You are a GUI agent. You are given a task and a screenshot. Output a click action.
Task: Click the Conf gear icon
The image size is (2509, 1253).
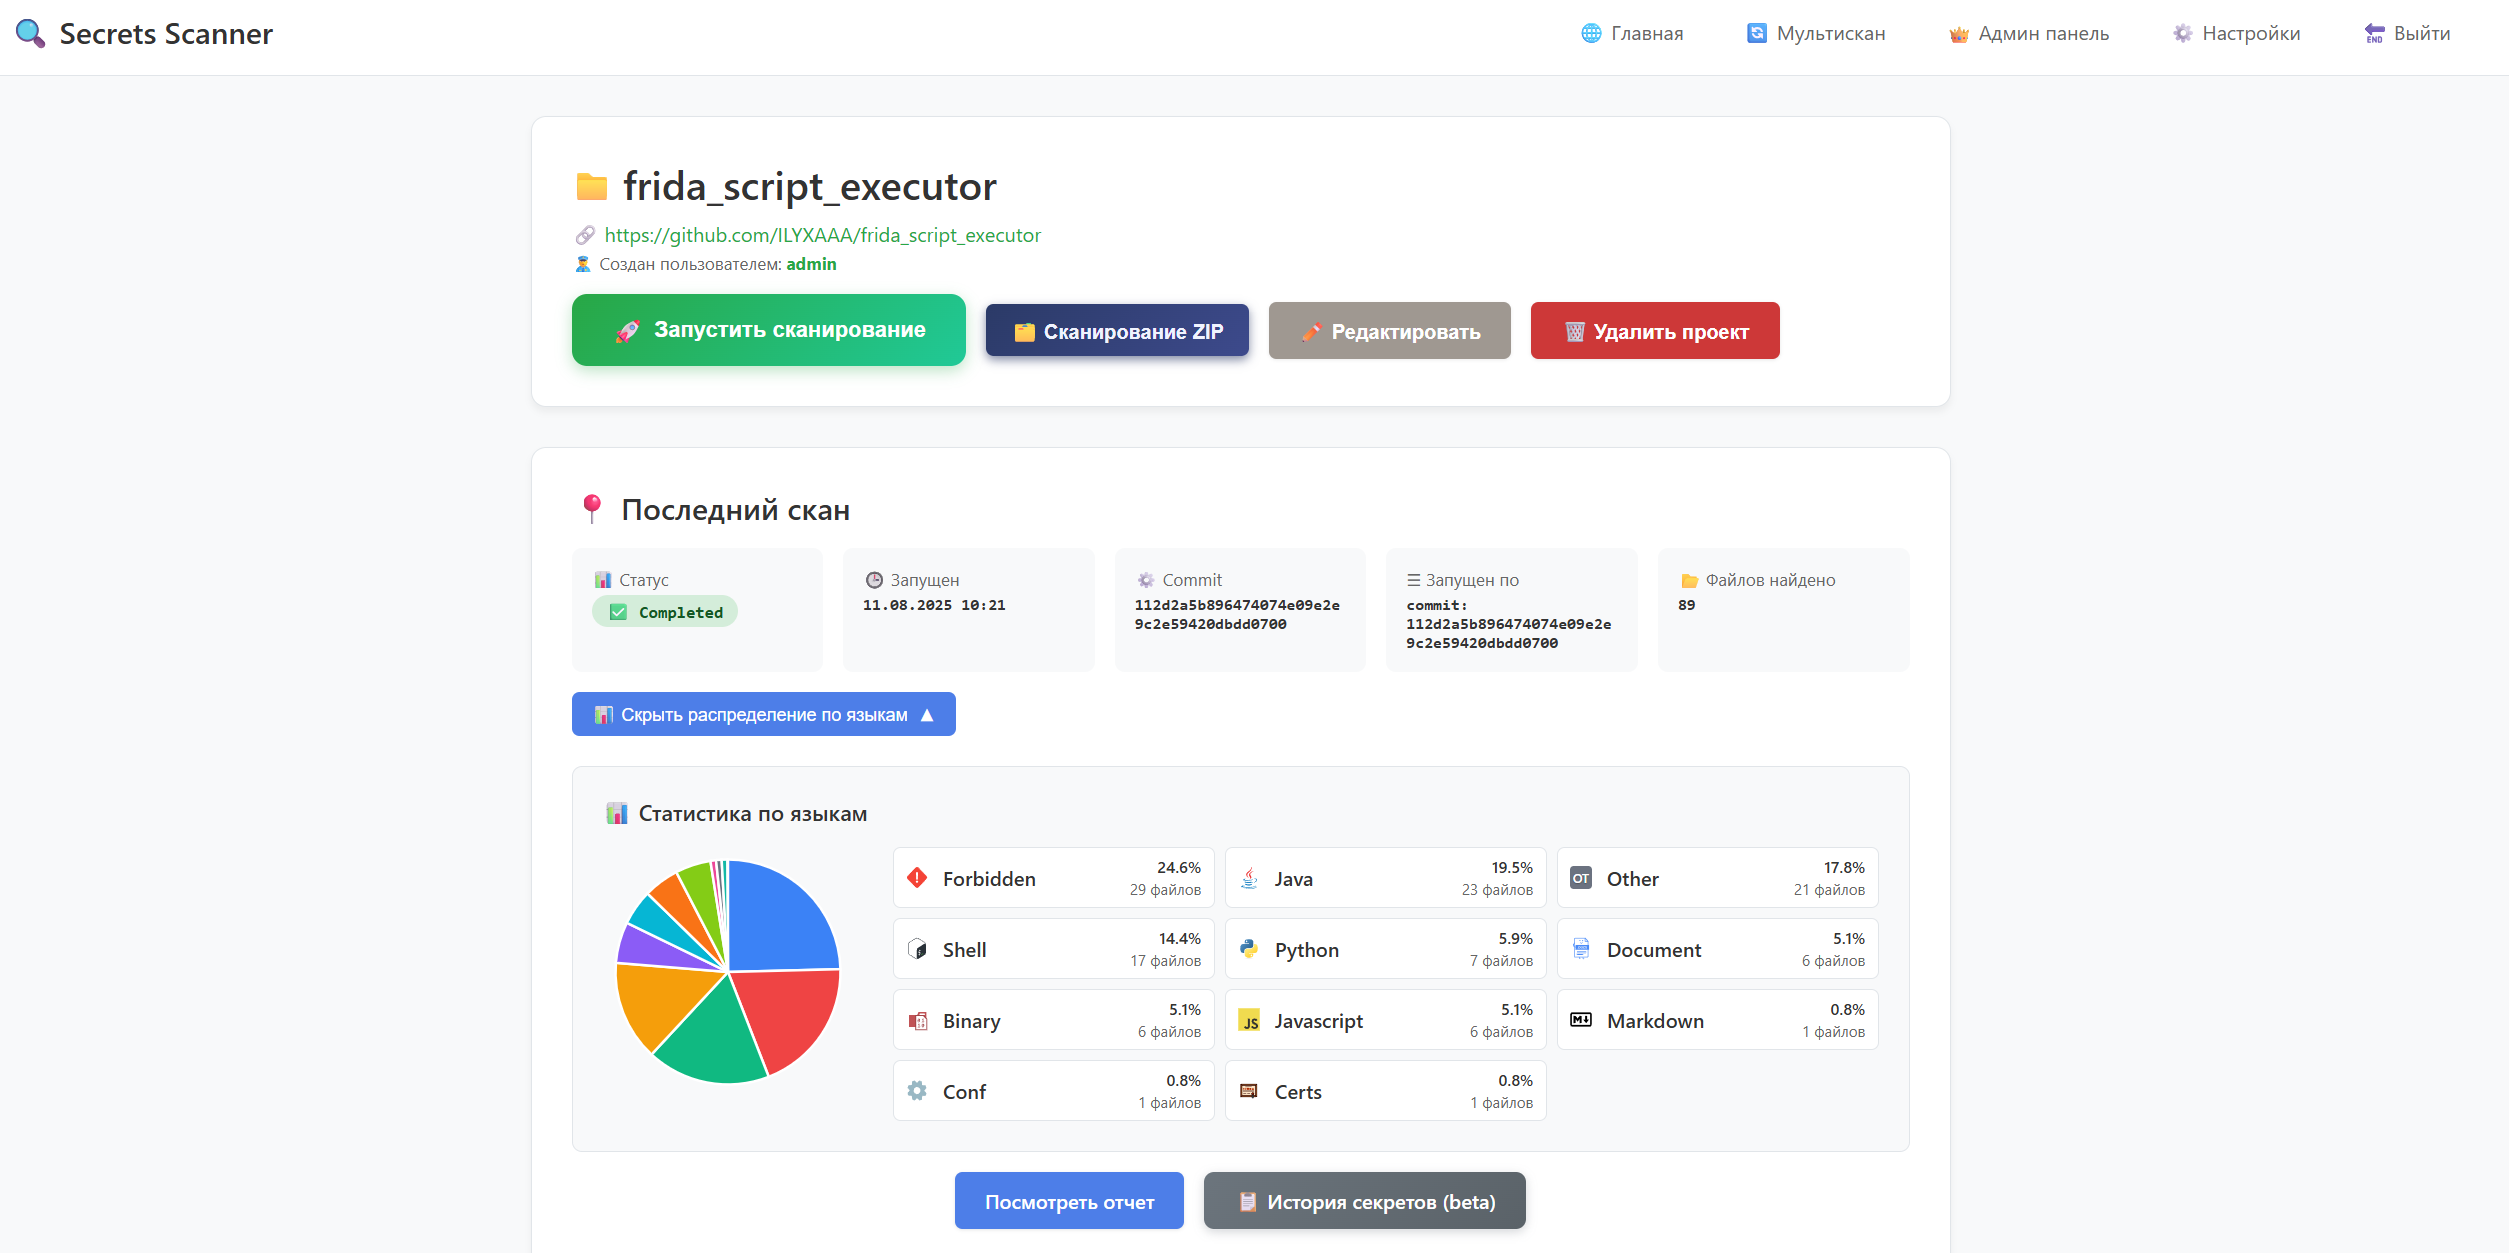[x=917, y=1091]
